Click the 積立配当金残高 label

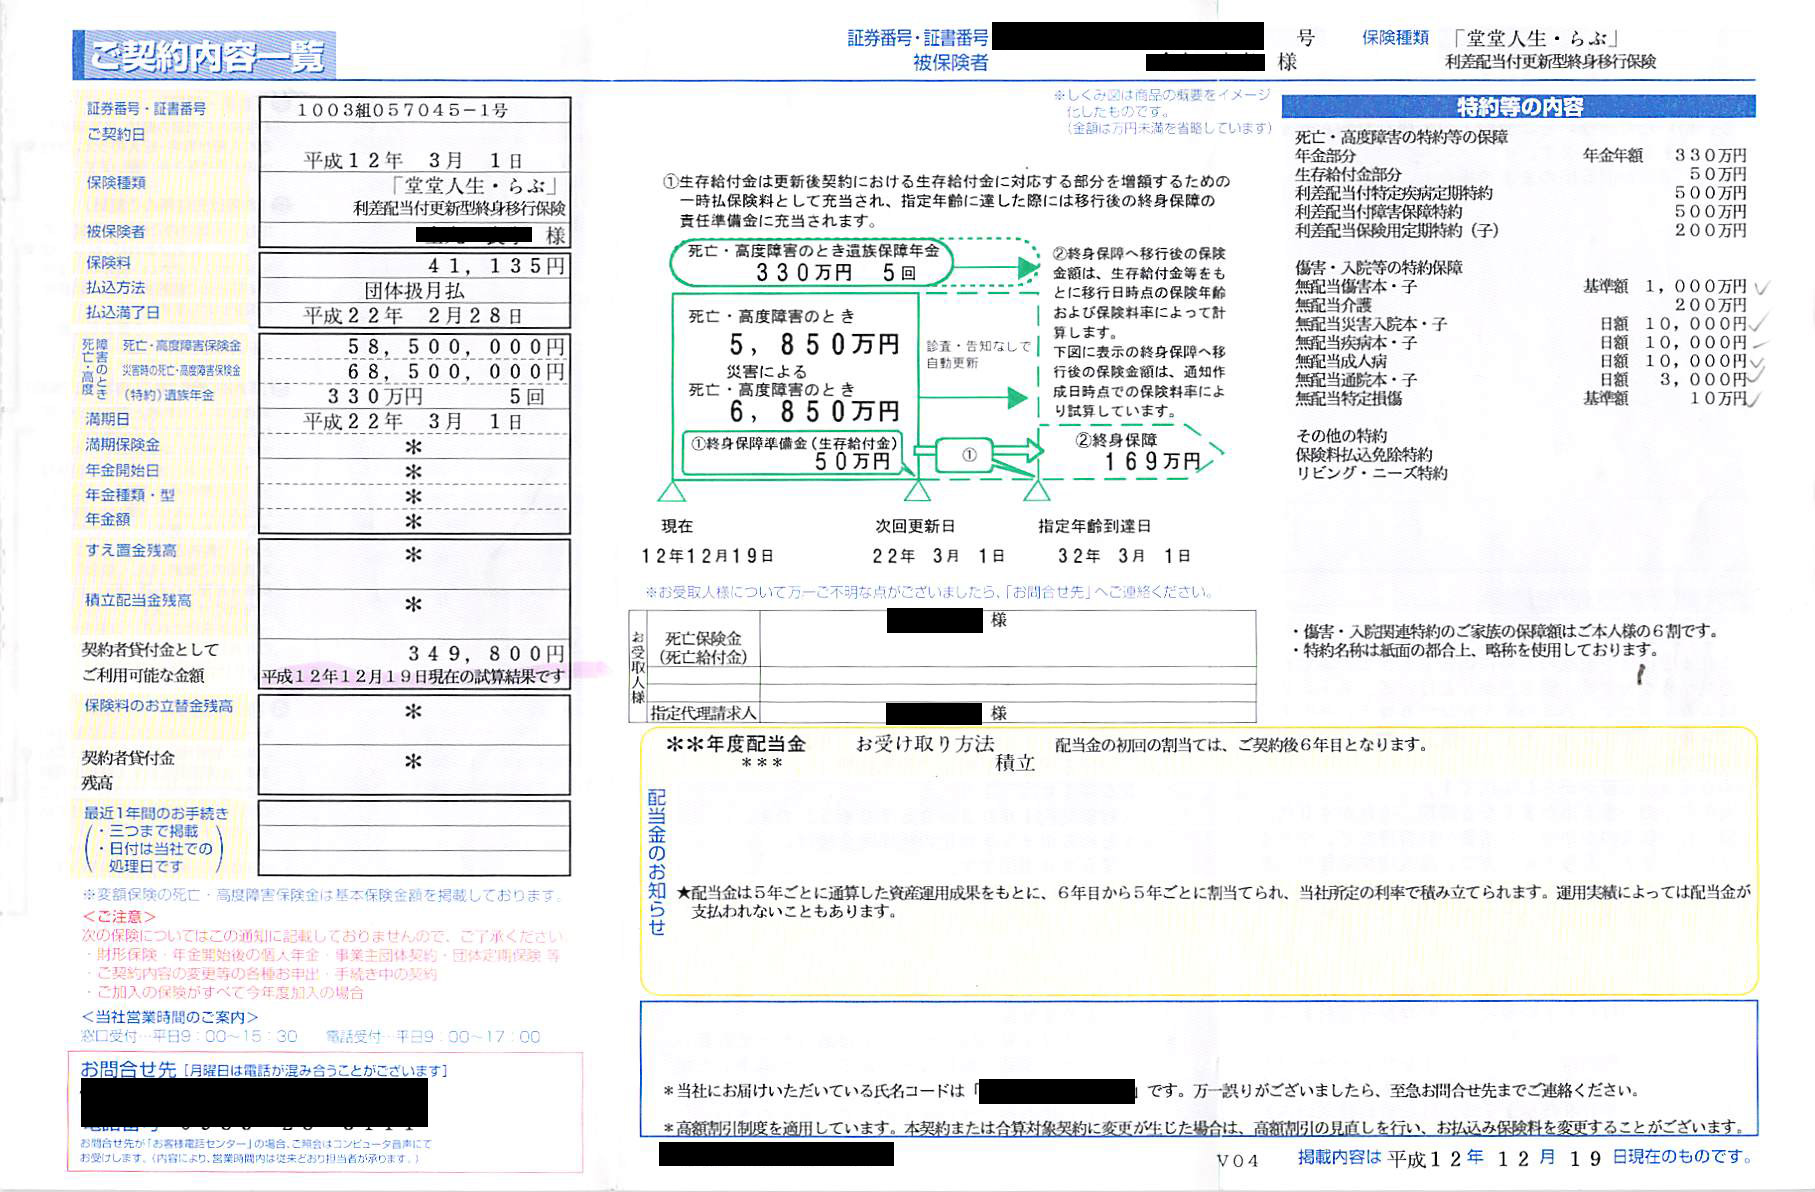(138, 600)
